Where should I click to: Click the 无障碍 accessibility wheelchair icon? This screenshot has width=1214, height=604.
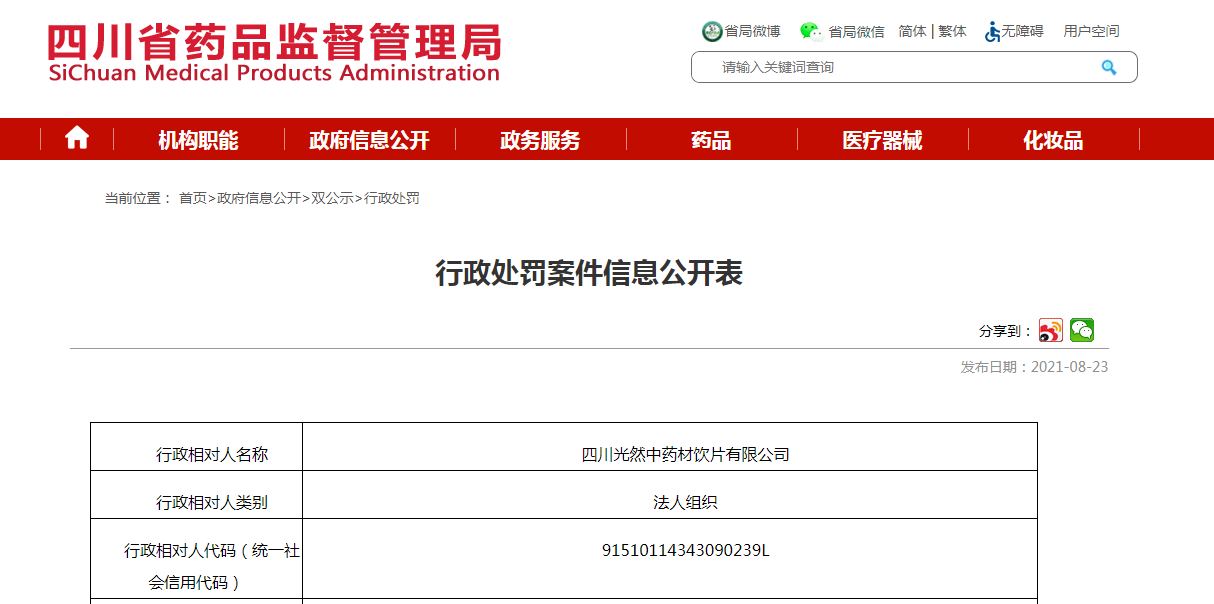tap(993, 32)
